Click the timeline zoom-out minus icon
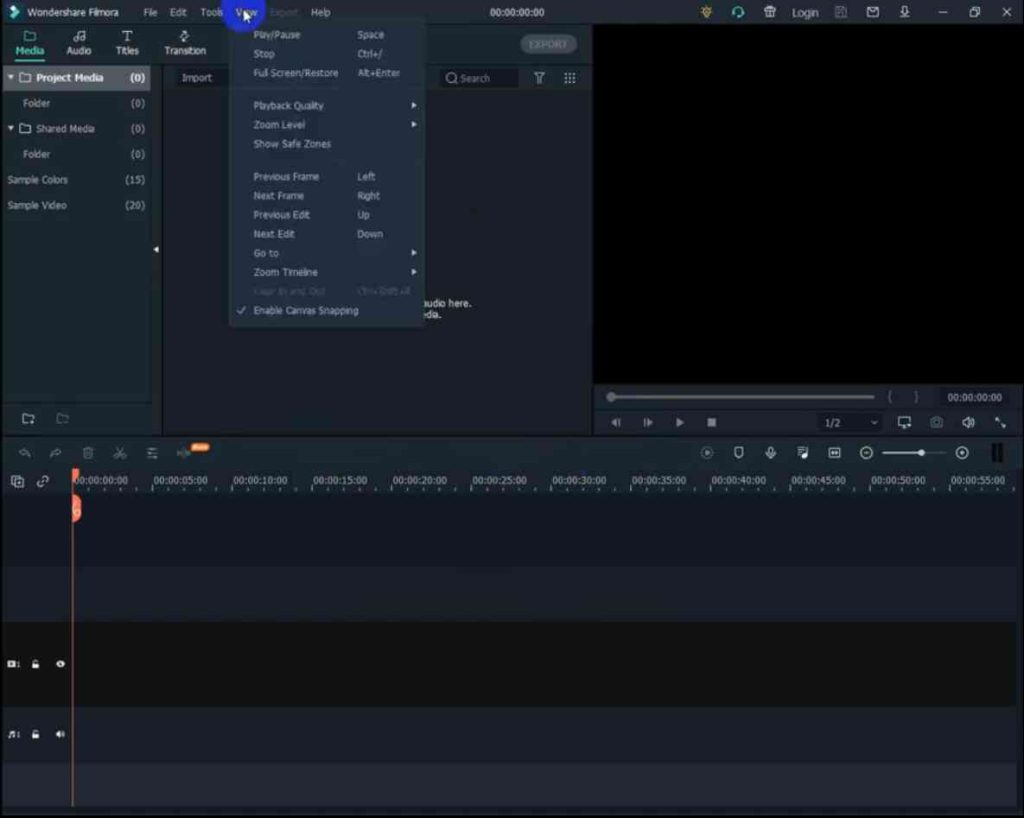 [866, 453]
